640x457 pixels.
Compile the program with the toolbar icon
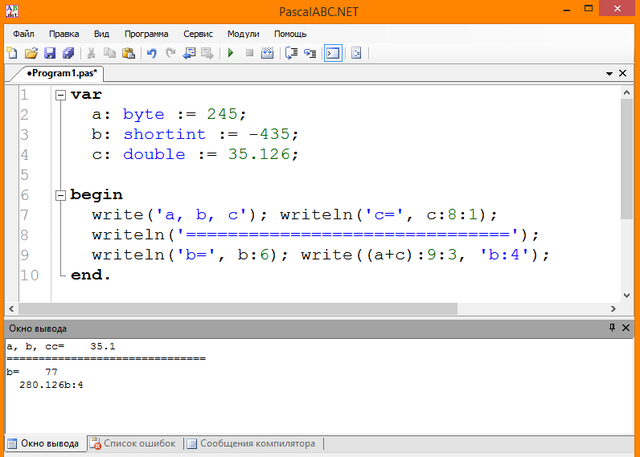(x=267, y=53)
